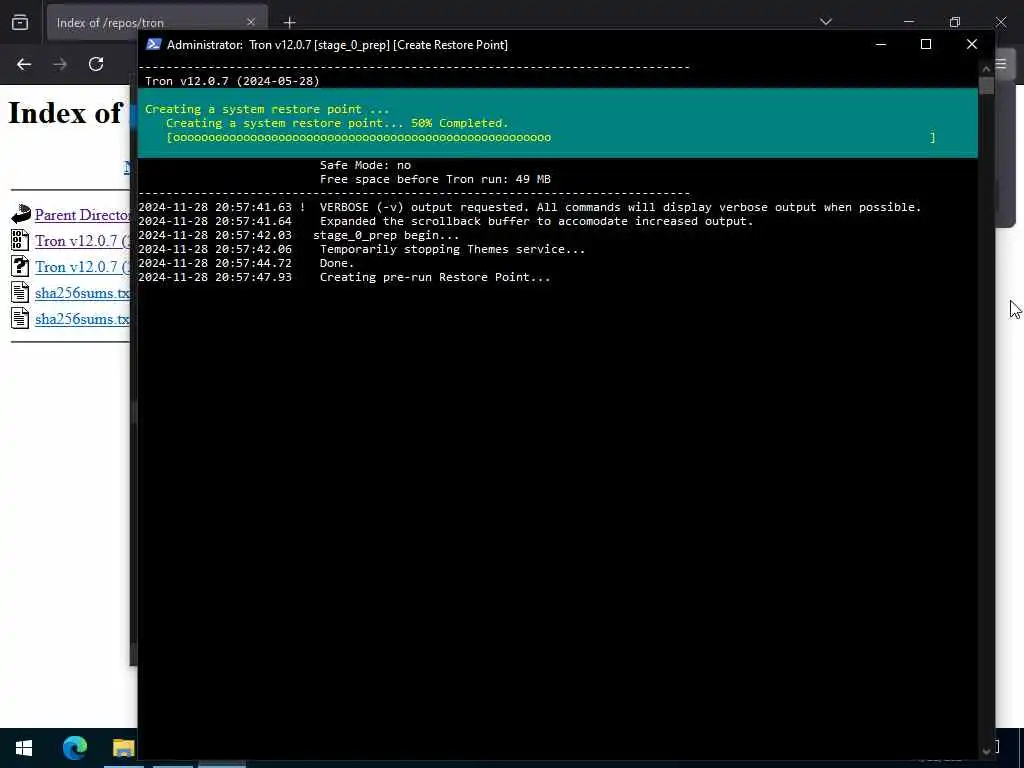Close the Index of /repos/tron tab

(251, 22)
